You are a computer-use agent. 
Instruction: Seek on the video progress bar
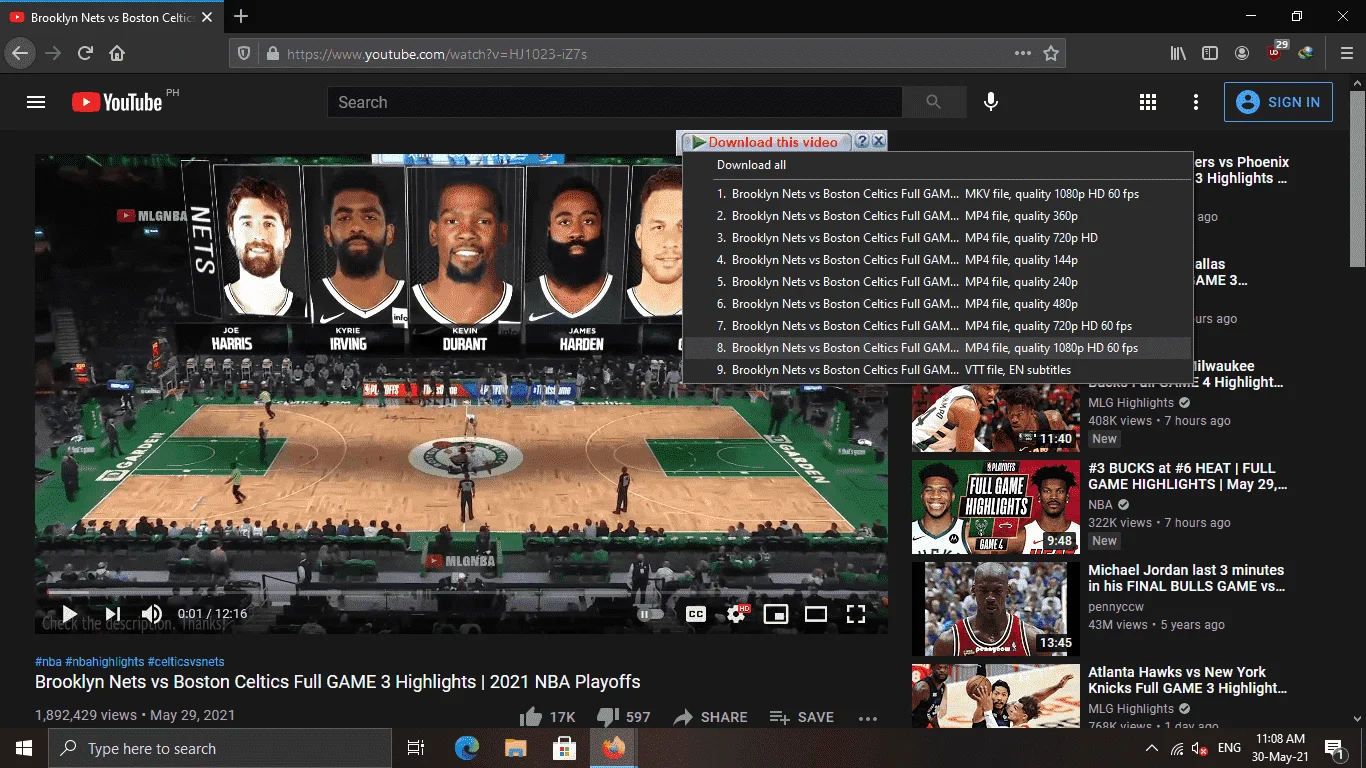click(461, 591)
